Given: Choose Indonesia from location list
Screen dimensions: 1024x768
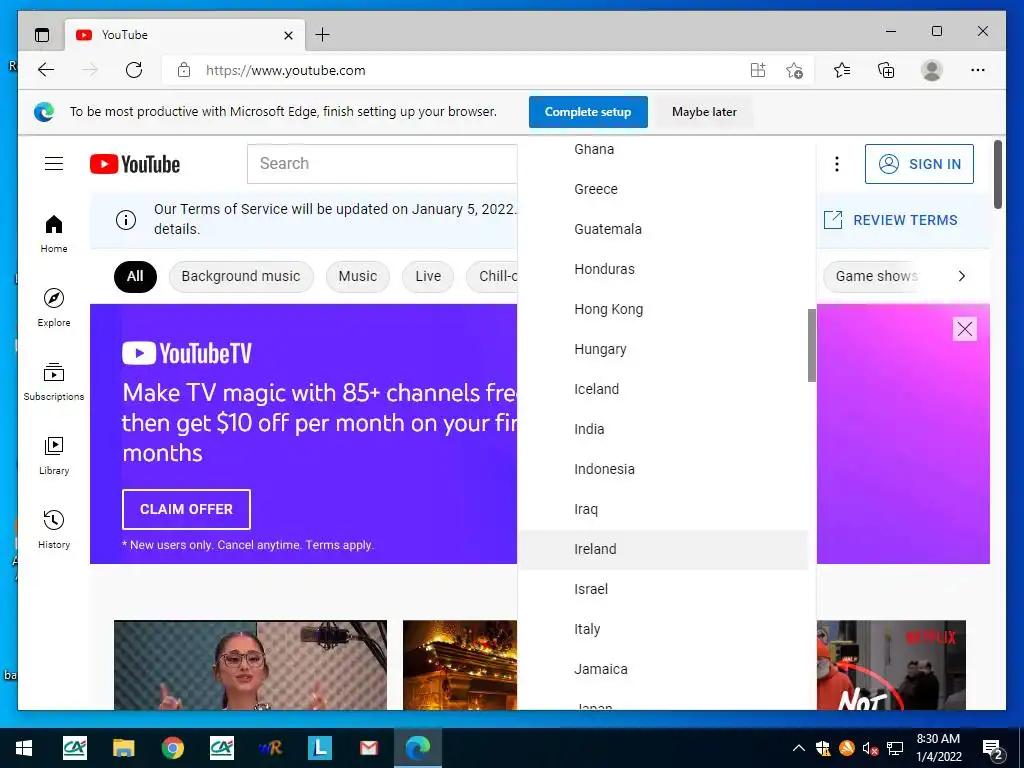Looking at the screenshot, I should (663, 469).
